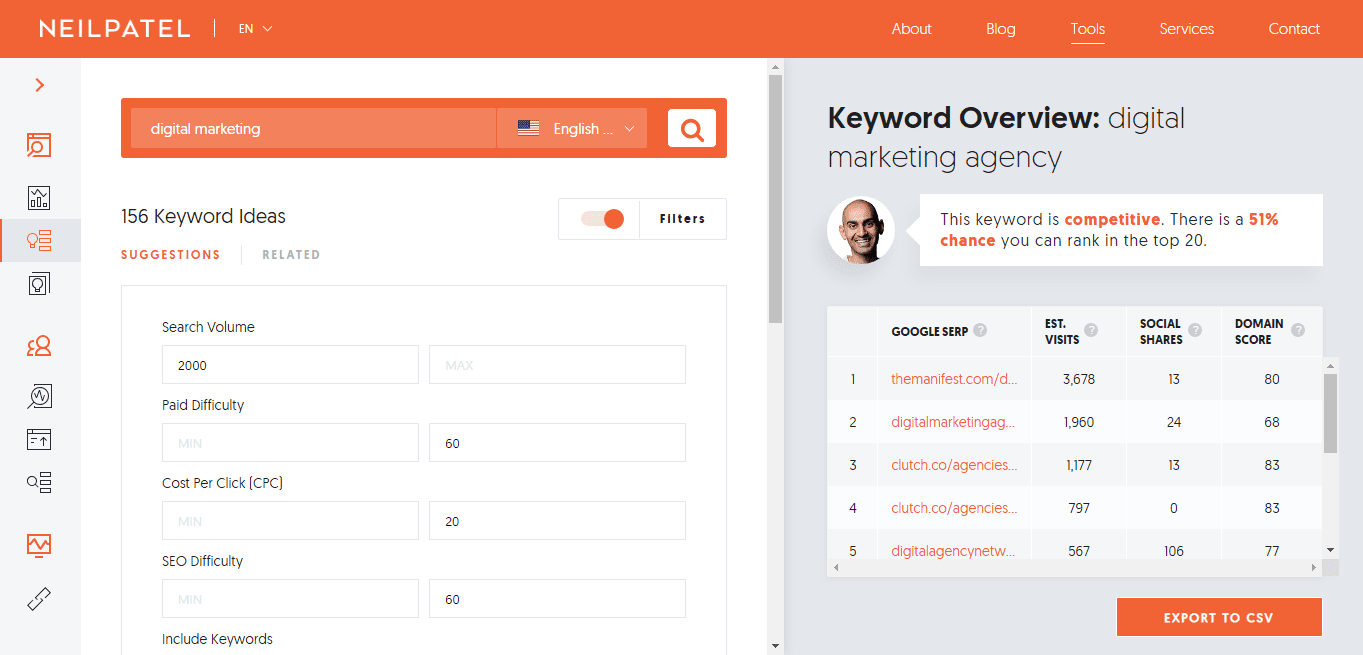This screenshot has width=1363, height=655.
Task: Open the magnifier-with-list sidebar icon
Action: point(39,483)
